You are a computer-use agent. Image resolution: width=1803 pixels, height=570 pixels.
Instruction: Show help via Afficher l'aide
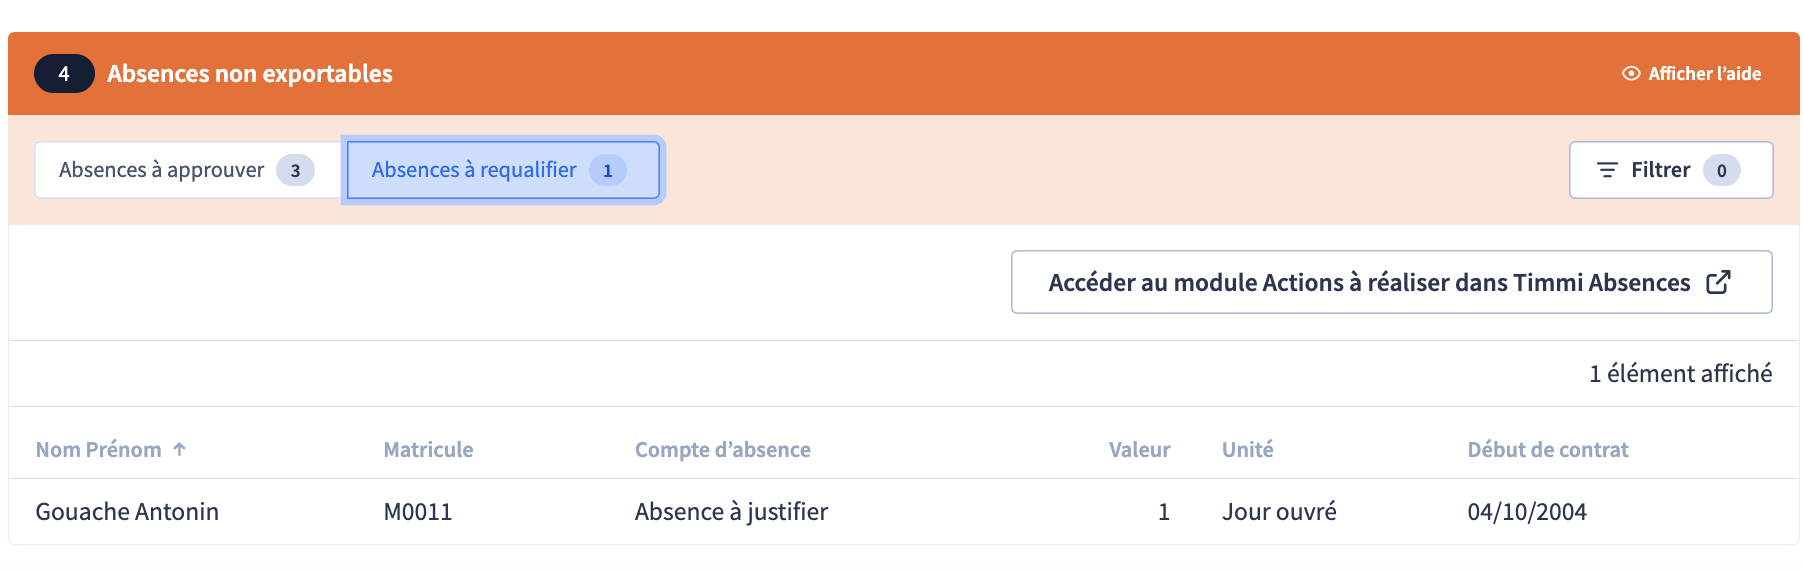(1691, 74)
